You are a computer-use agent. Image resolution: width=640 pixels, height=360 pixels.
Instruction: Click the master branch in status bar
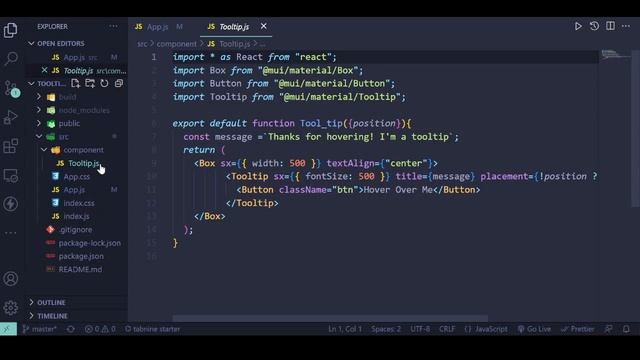tap(40, 329)
